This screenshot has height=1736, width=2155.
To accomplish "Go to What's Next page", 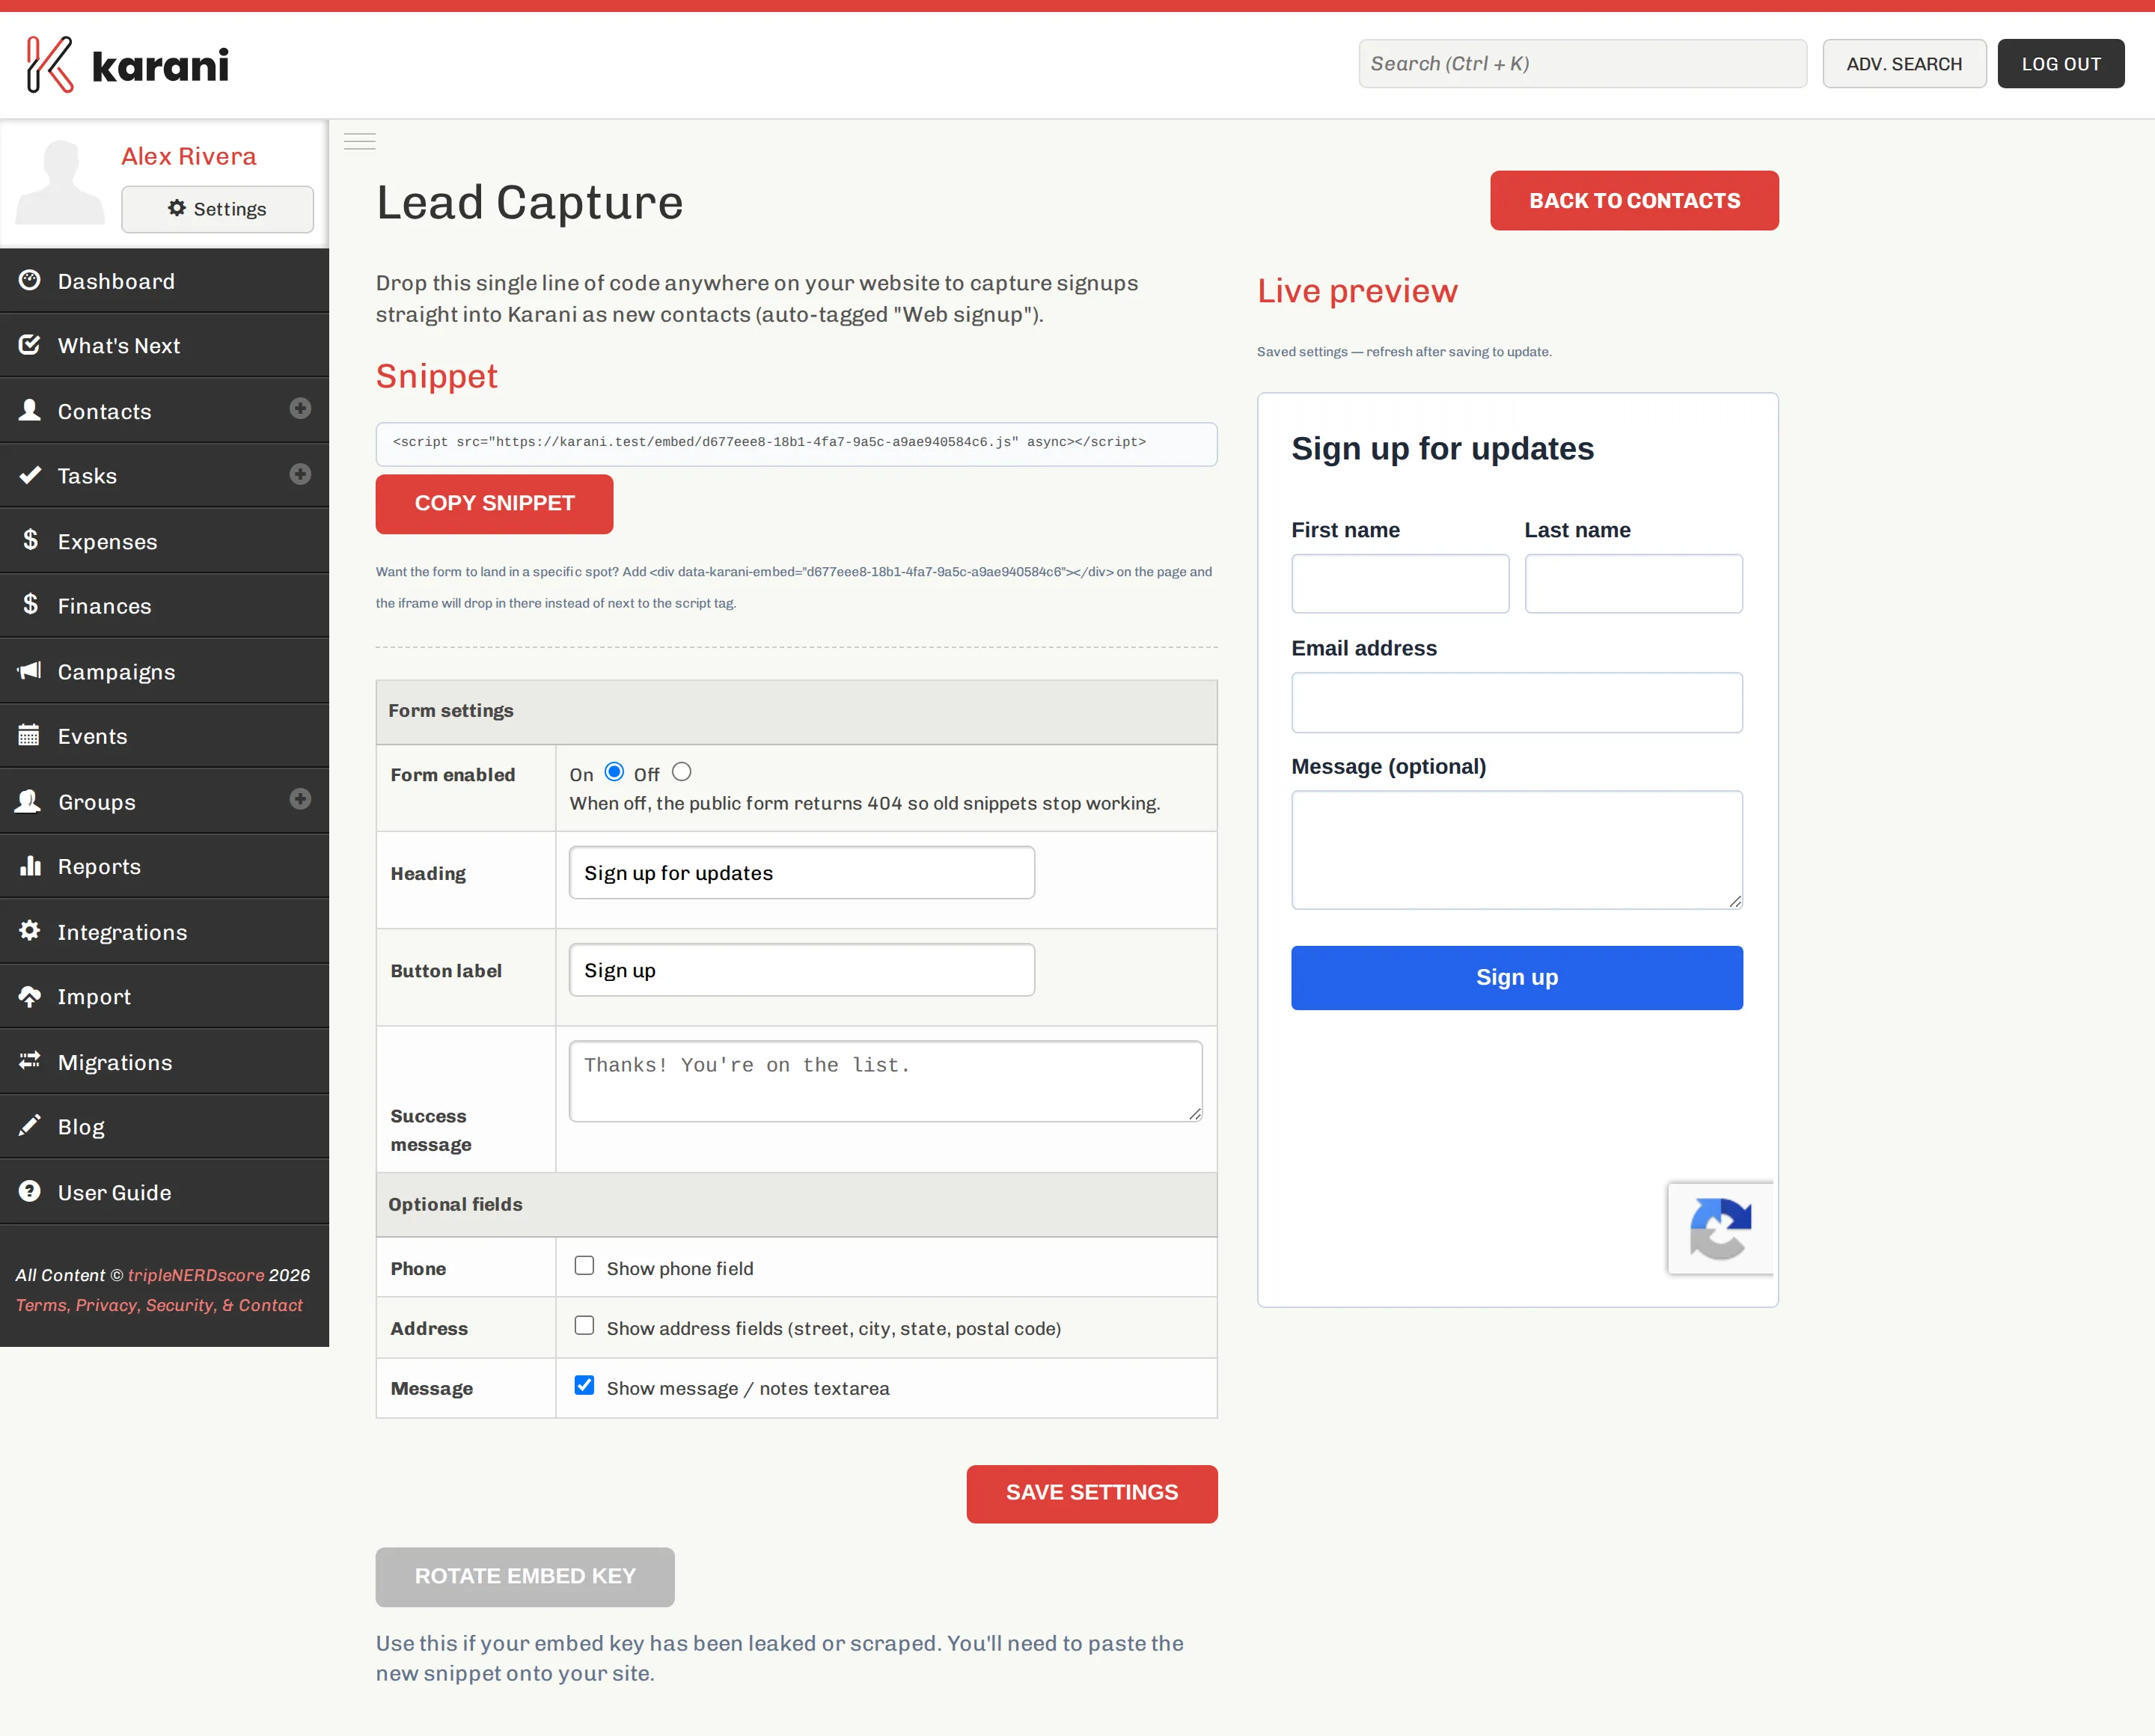I will (164, 345).
